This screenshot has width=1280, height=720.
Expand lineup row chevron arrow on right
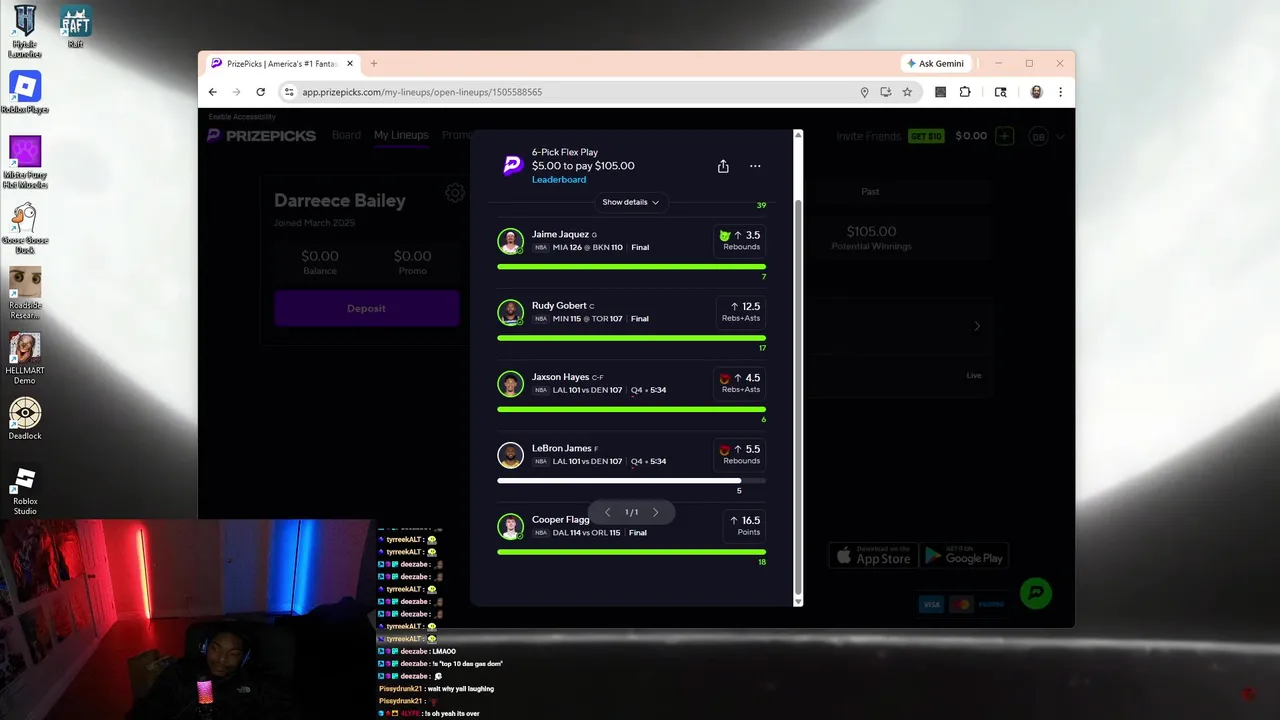click(x=977, y=326)
